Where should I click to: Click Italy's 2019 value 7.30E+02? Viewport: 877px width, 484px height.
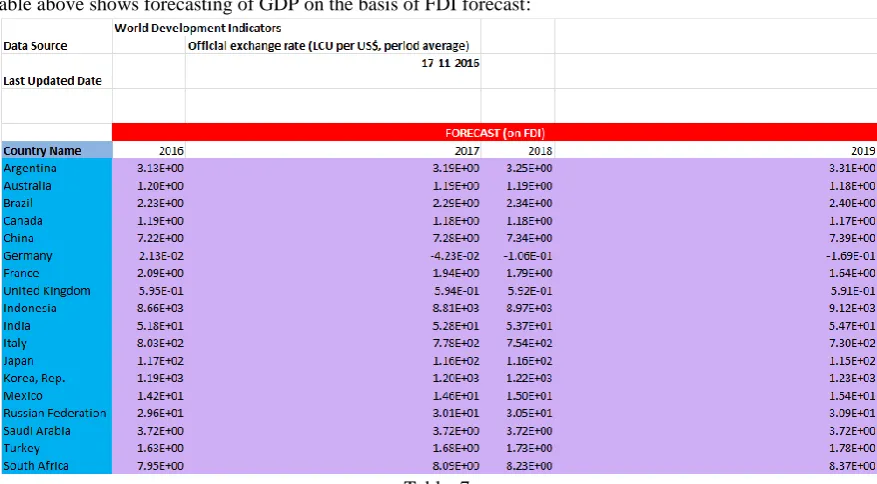pos(852,344)
